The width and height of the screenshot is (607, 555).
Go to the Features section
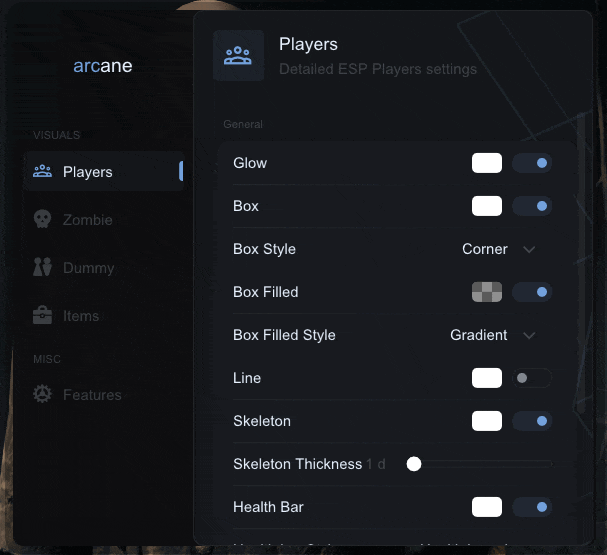[92, 395]
